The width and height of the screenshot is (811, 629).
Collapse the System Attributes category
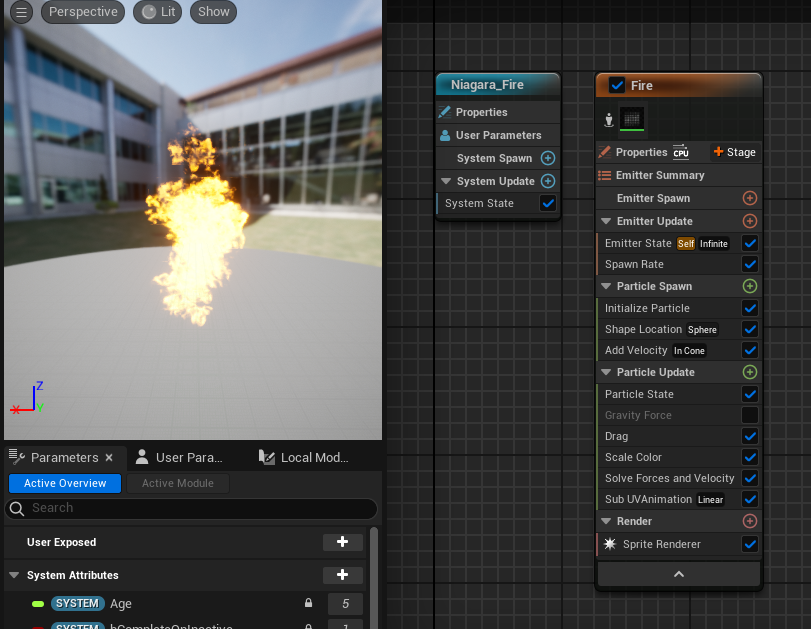(15, 575)
